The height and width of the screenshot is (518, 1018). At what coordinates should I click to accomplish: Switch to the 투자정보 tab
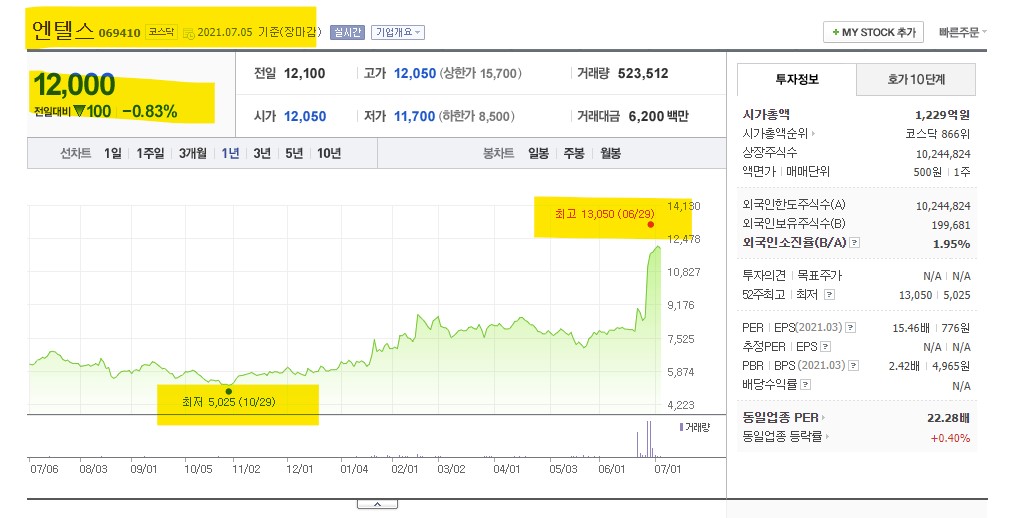[797, 80]
